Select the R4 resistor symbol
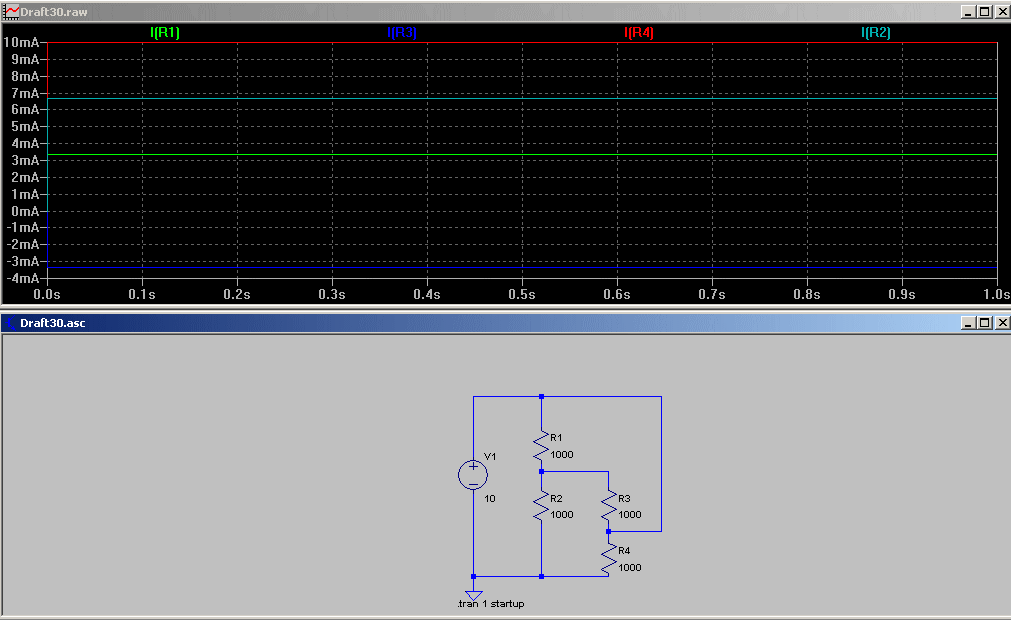Image resolution: width=1011 pixels, height=620 pixels. [609, 559]
